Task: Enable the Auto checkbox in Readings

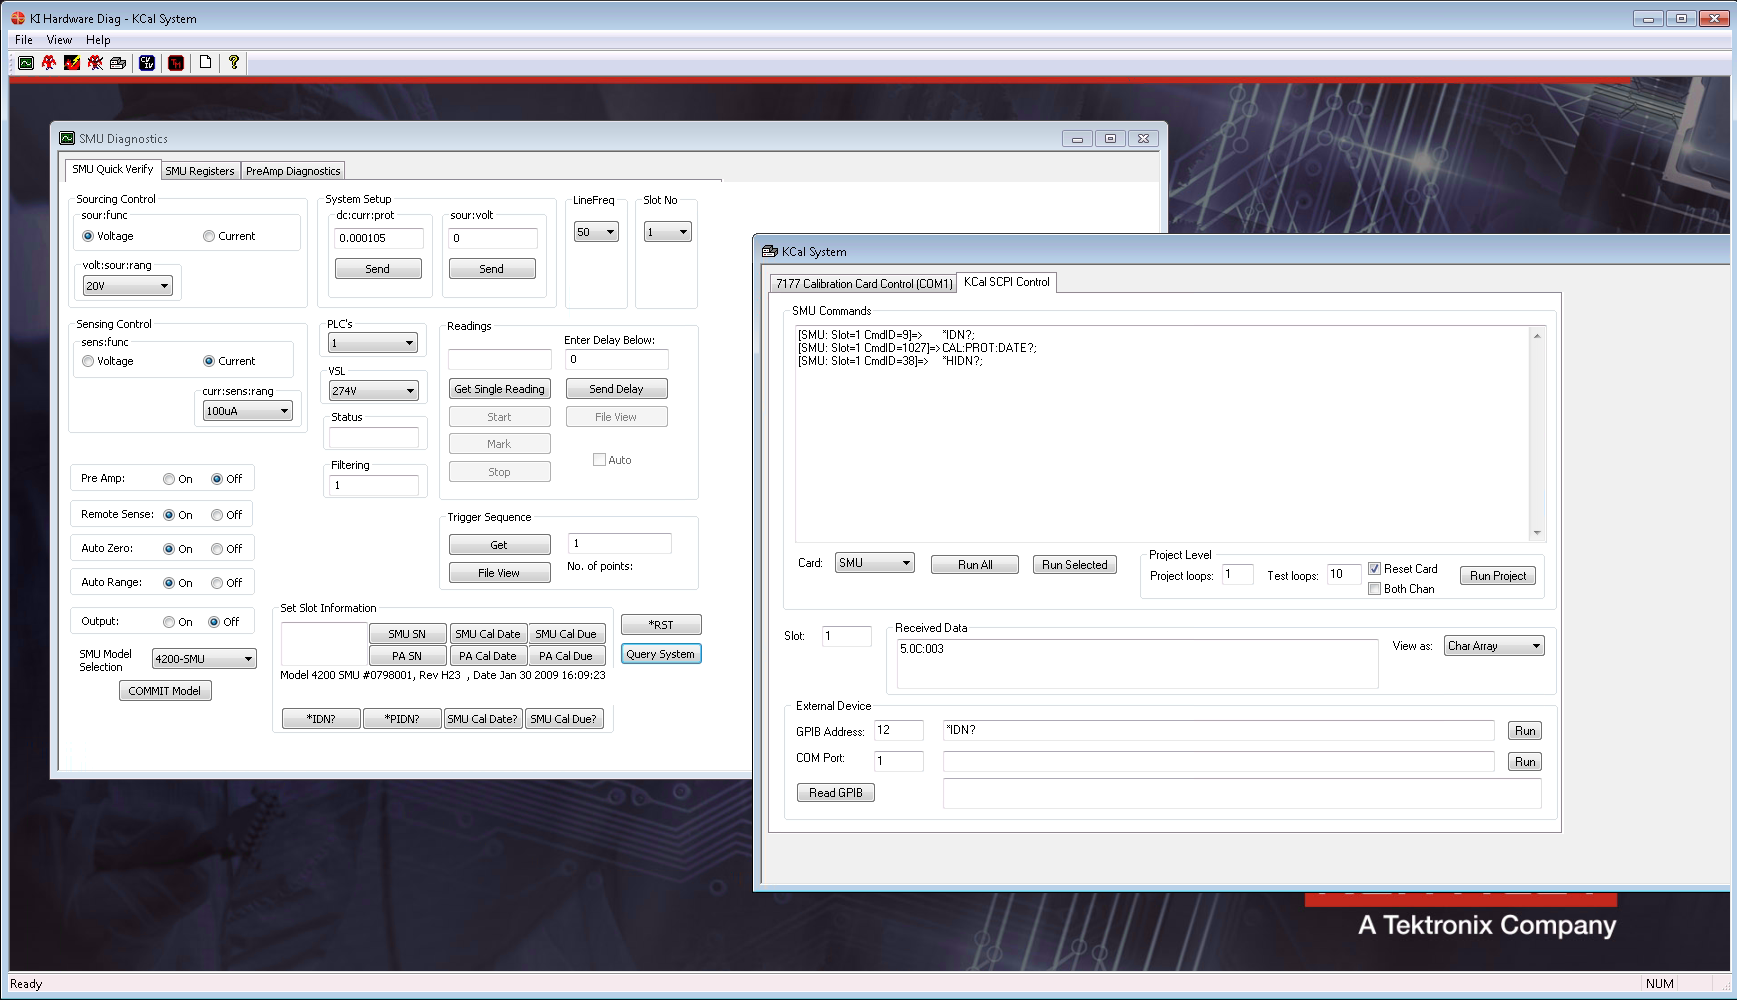Action: pyautogui.click(x=599, y=460)
